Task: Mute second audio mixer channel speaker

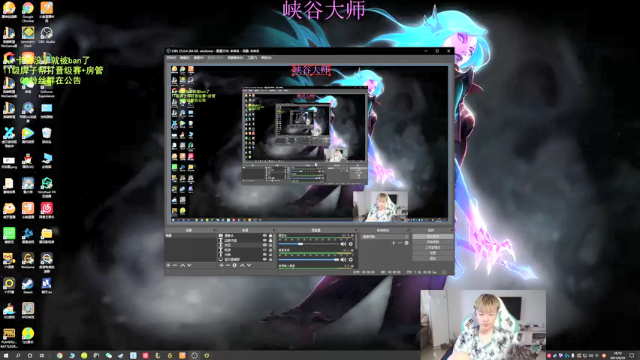Action: (343, 260)
